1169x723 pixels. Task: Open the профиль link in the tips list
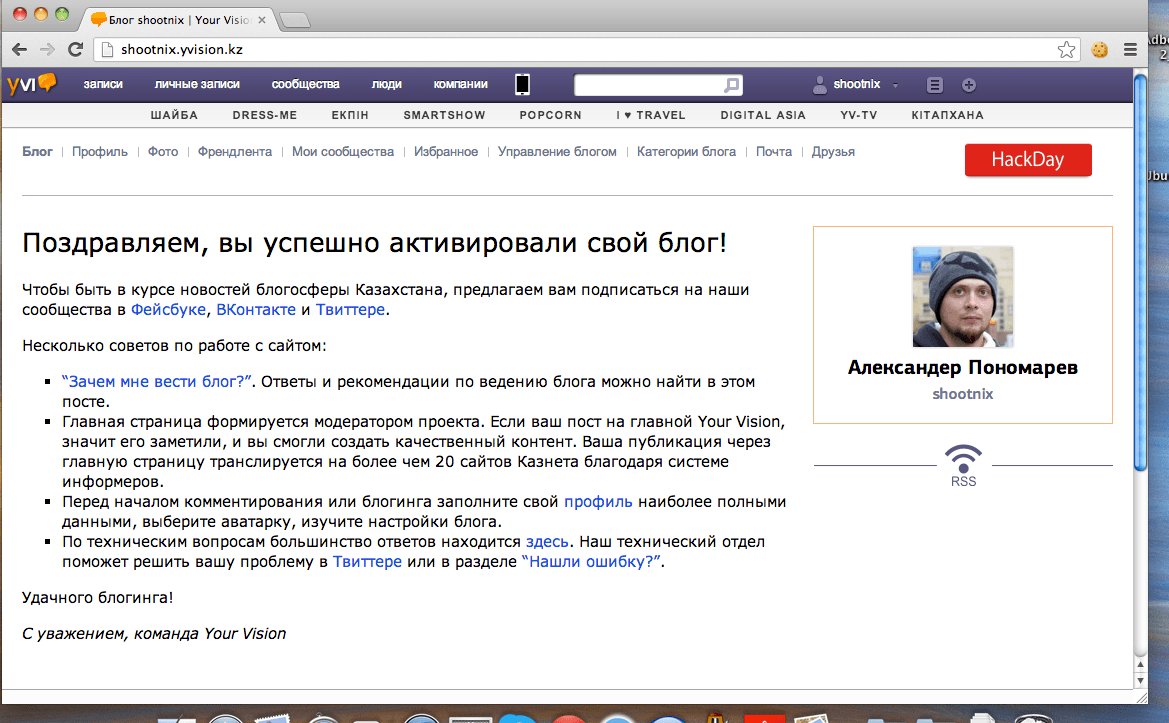(598, 502)
